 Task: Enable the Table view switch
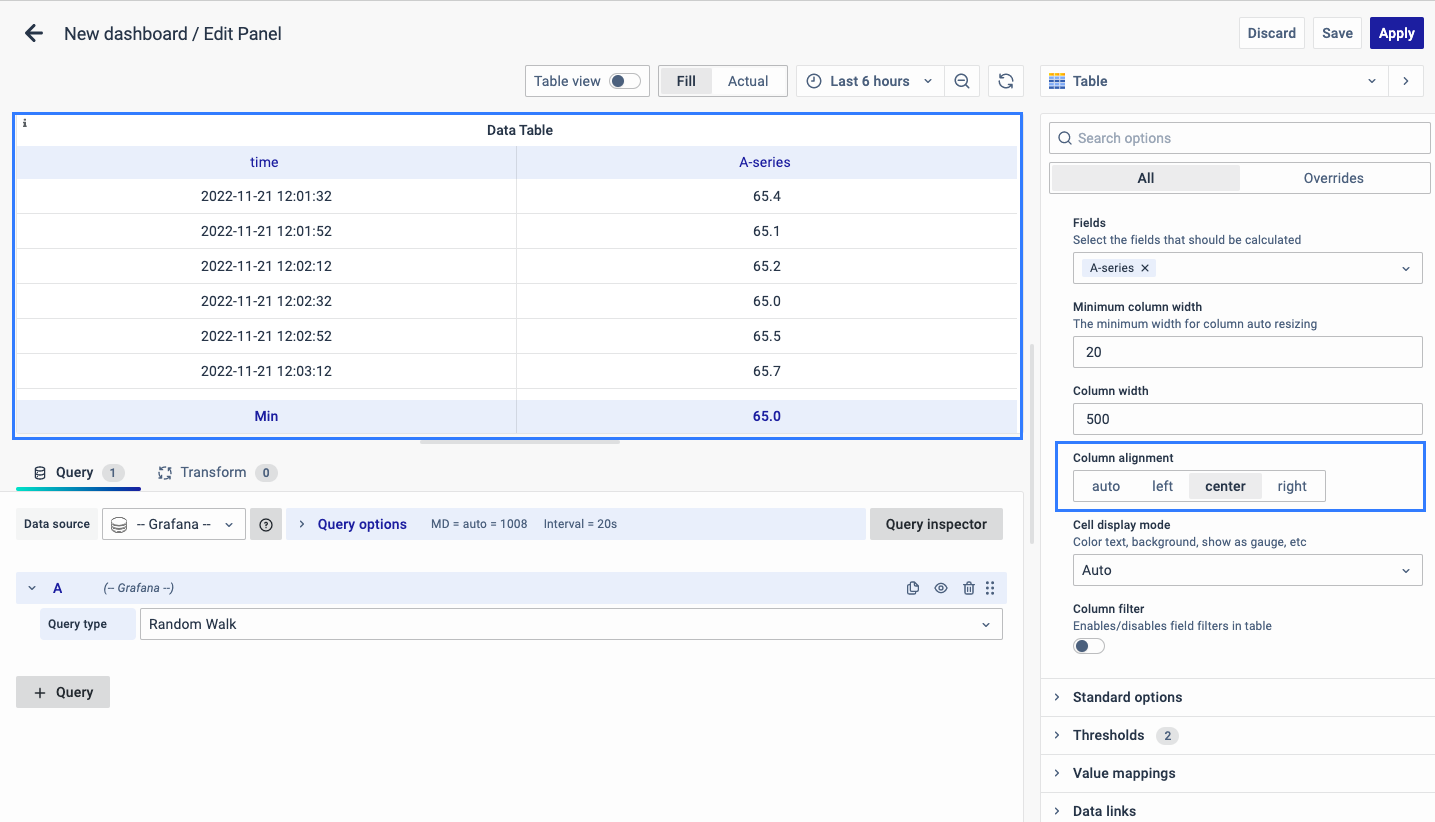(x=625, y=81)
